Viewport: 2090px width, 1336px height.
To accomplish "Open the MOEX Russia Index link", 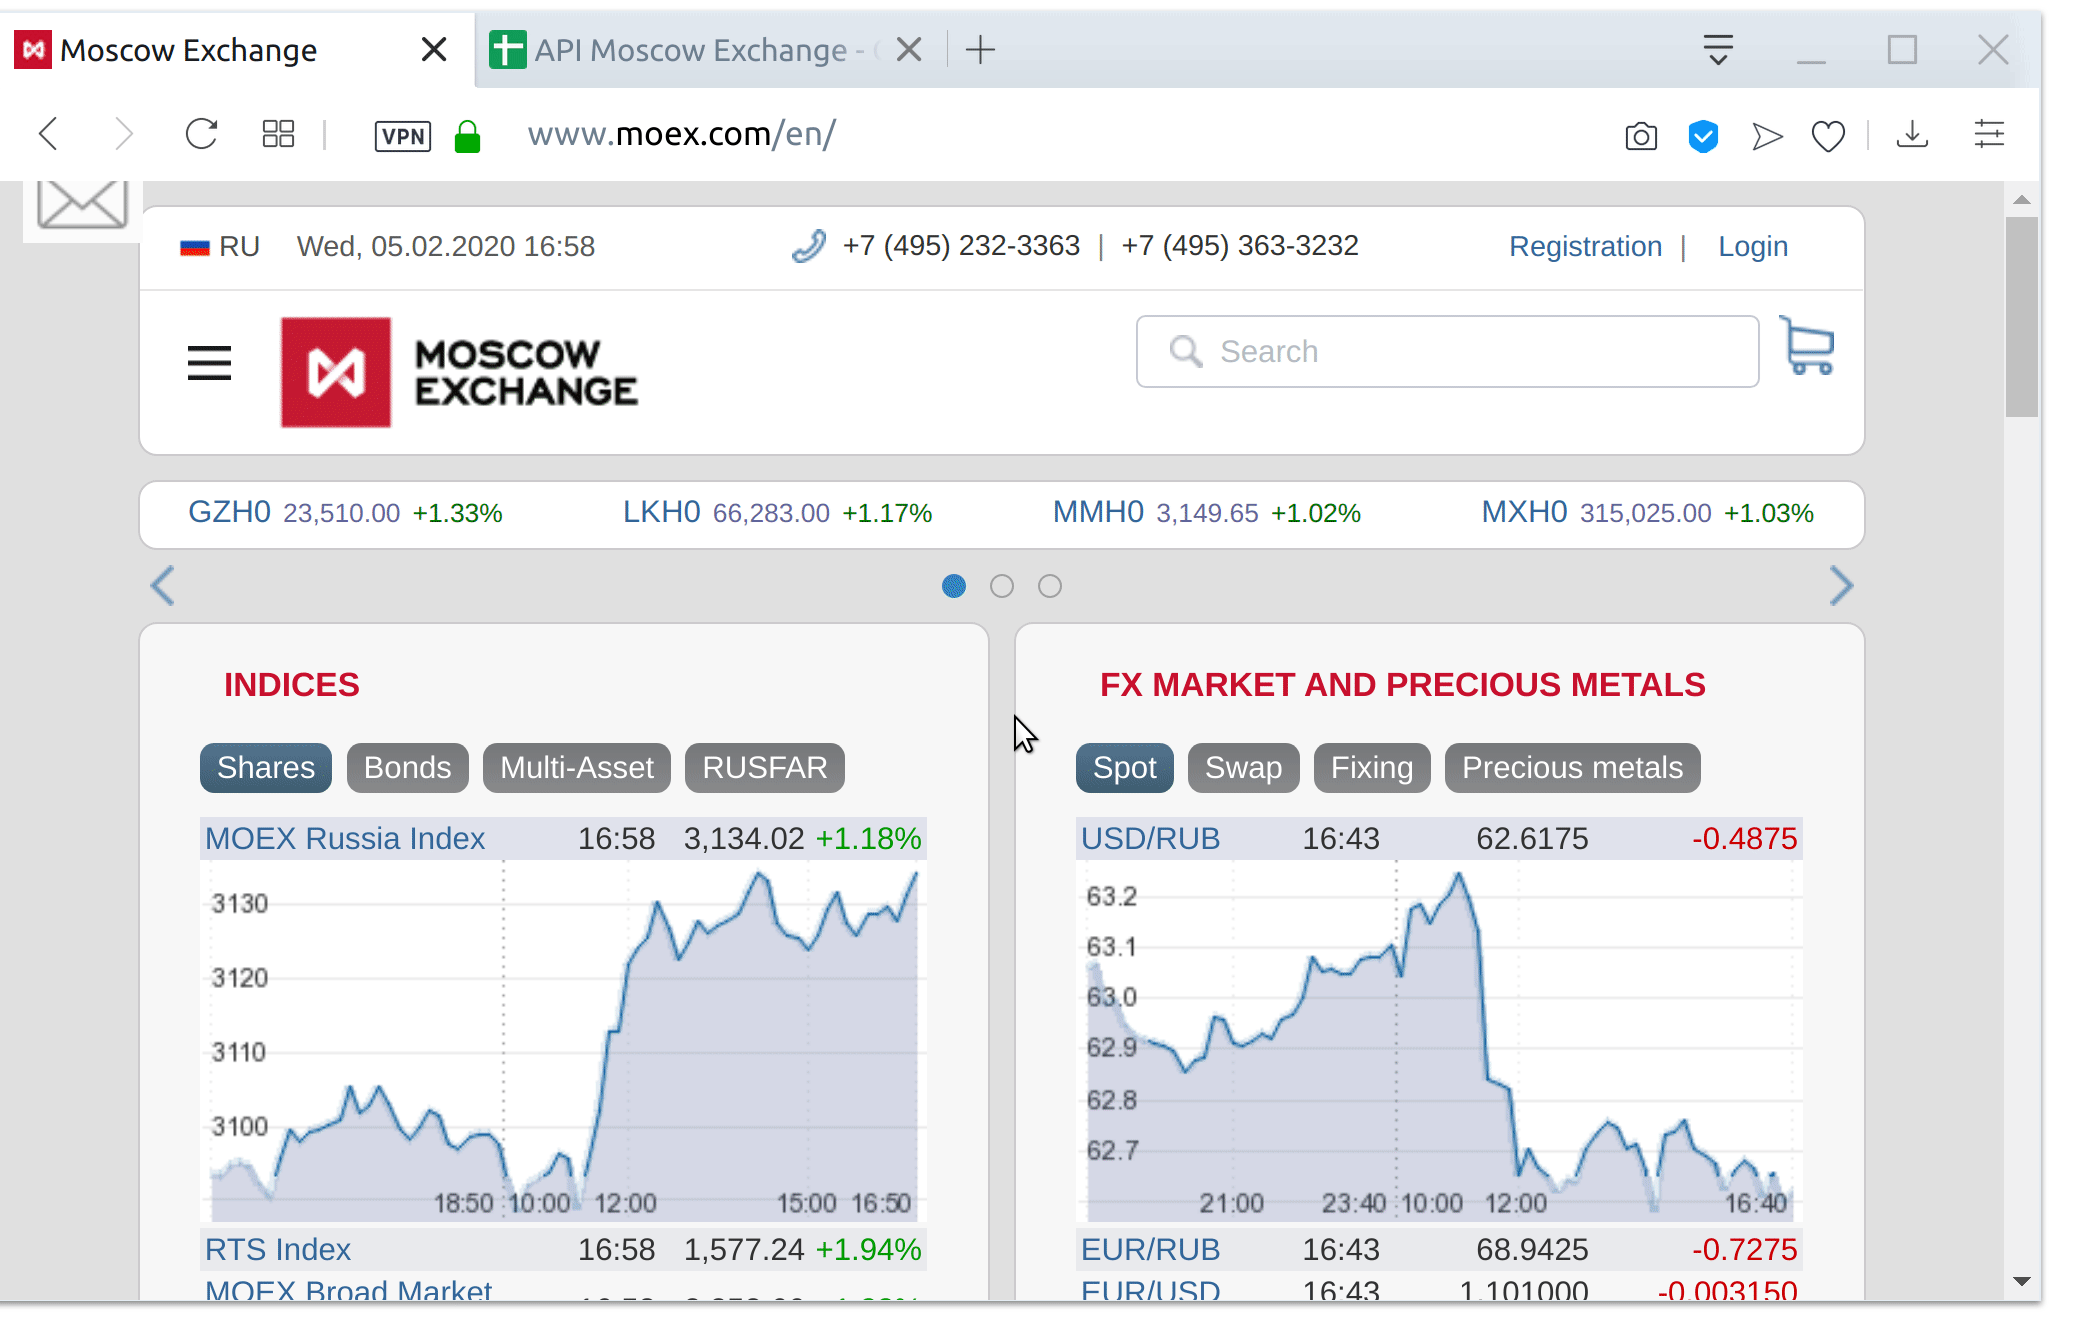I will [344, 838].
